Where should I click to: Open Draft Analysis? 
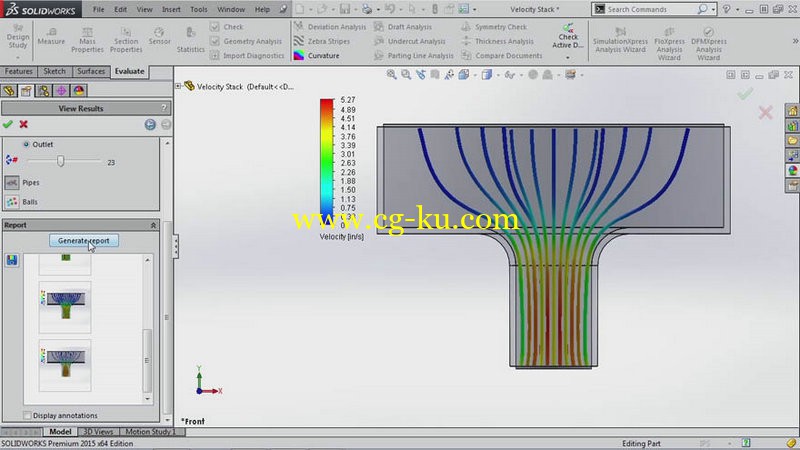403,27
